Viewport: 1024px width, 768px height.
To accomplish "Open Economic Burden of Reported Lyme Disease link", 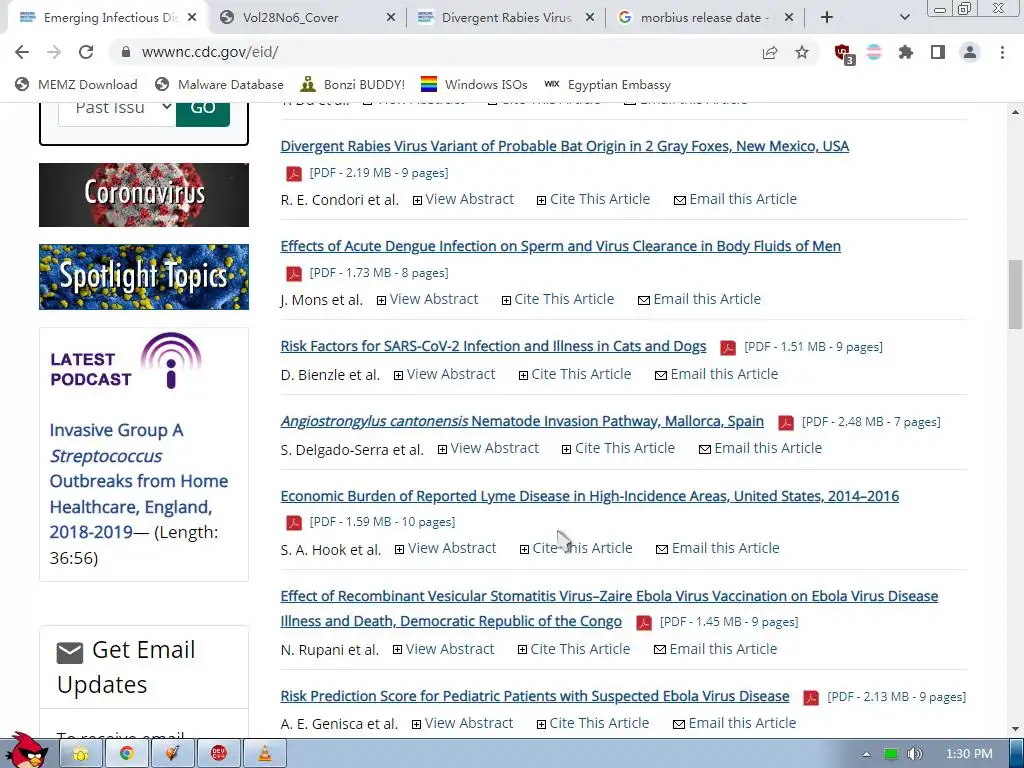I will [x=590, y=496].
